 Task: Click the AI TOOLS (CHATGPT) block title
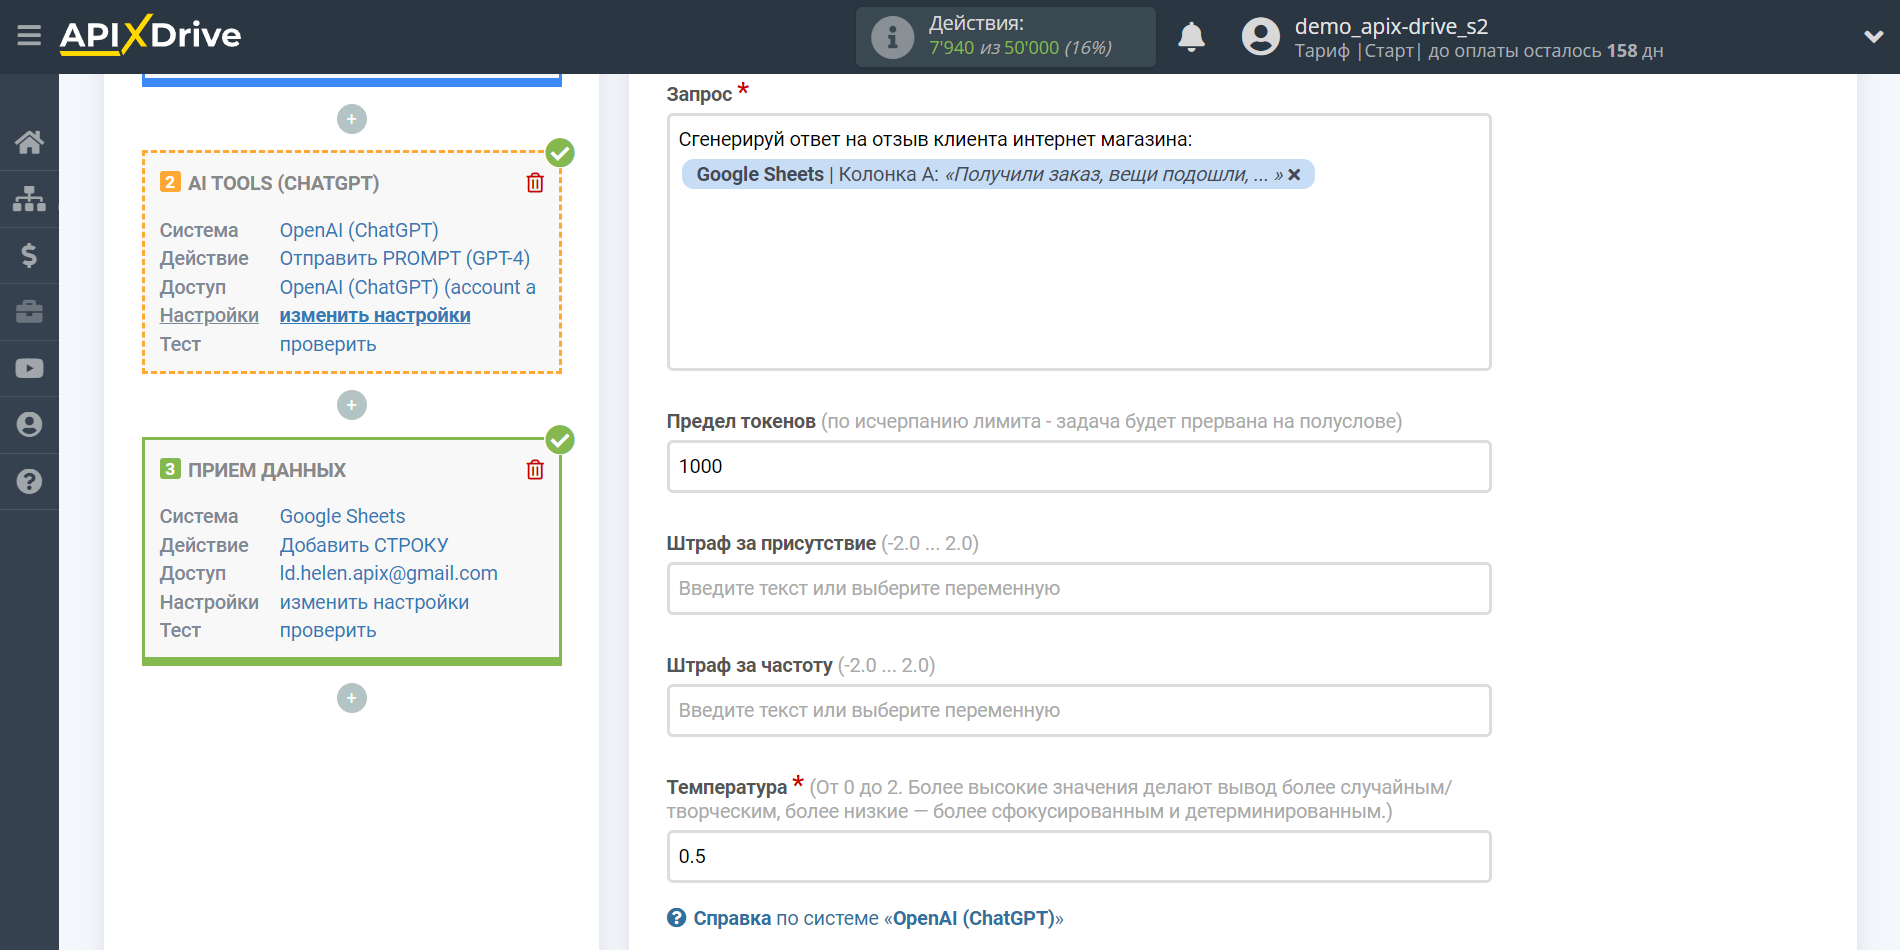tap(284, 183)
